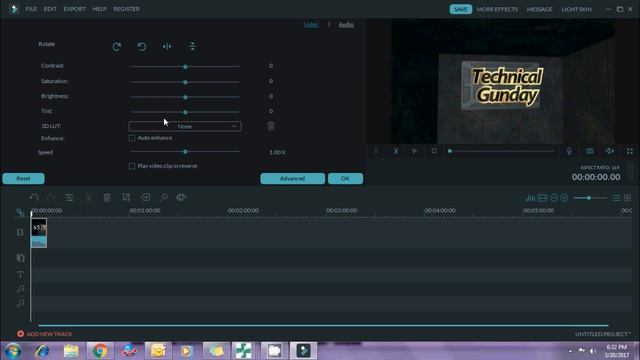This screenshot has width=640, height=360.
Task: Click the preview playback progress bar
Action: (x=501, y=151)
